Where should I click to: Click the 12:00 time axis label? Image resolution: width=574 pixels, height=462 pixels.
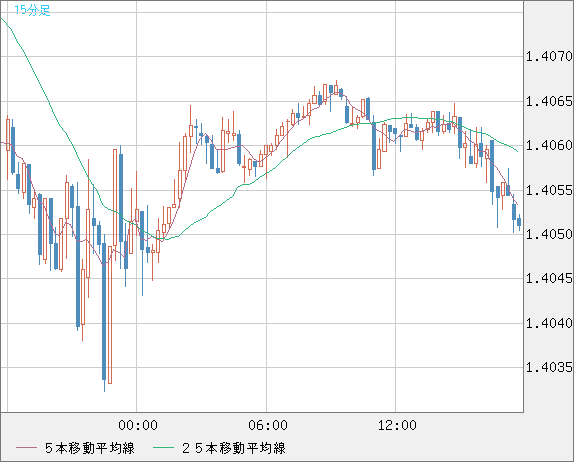pyautogui.click(x=397, y=425)
